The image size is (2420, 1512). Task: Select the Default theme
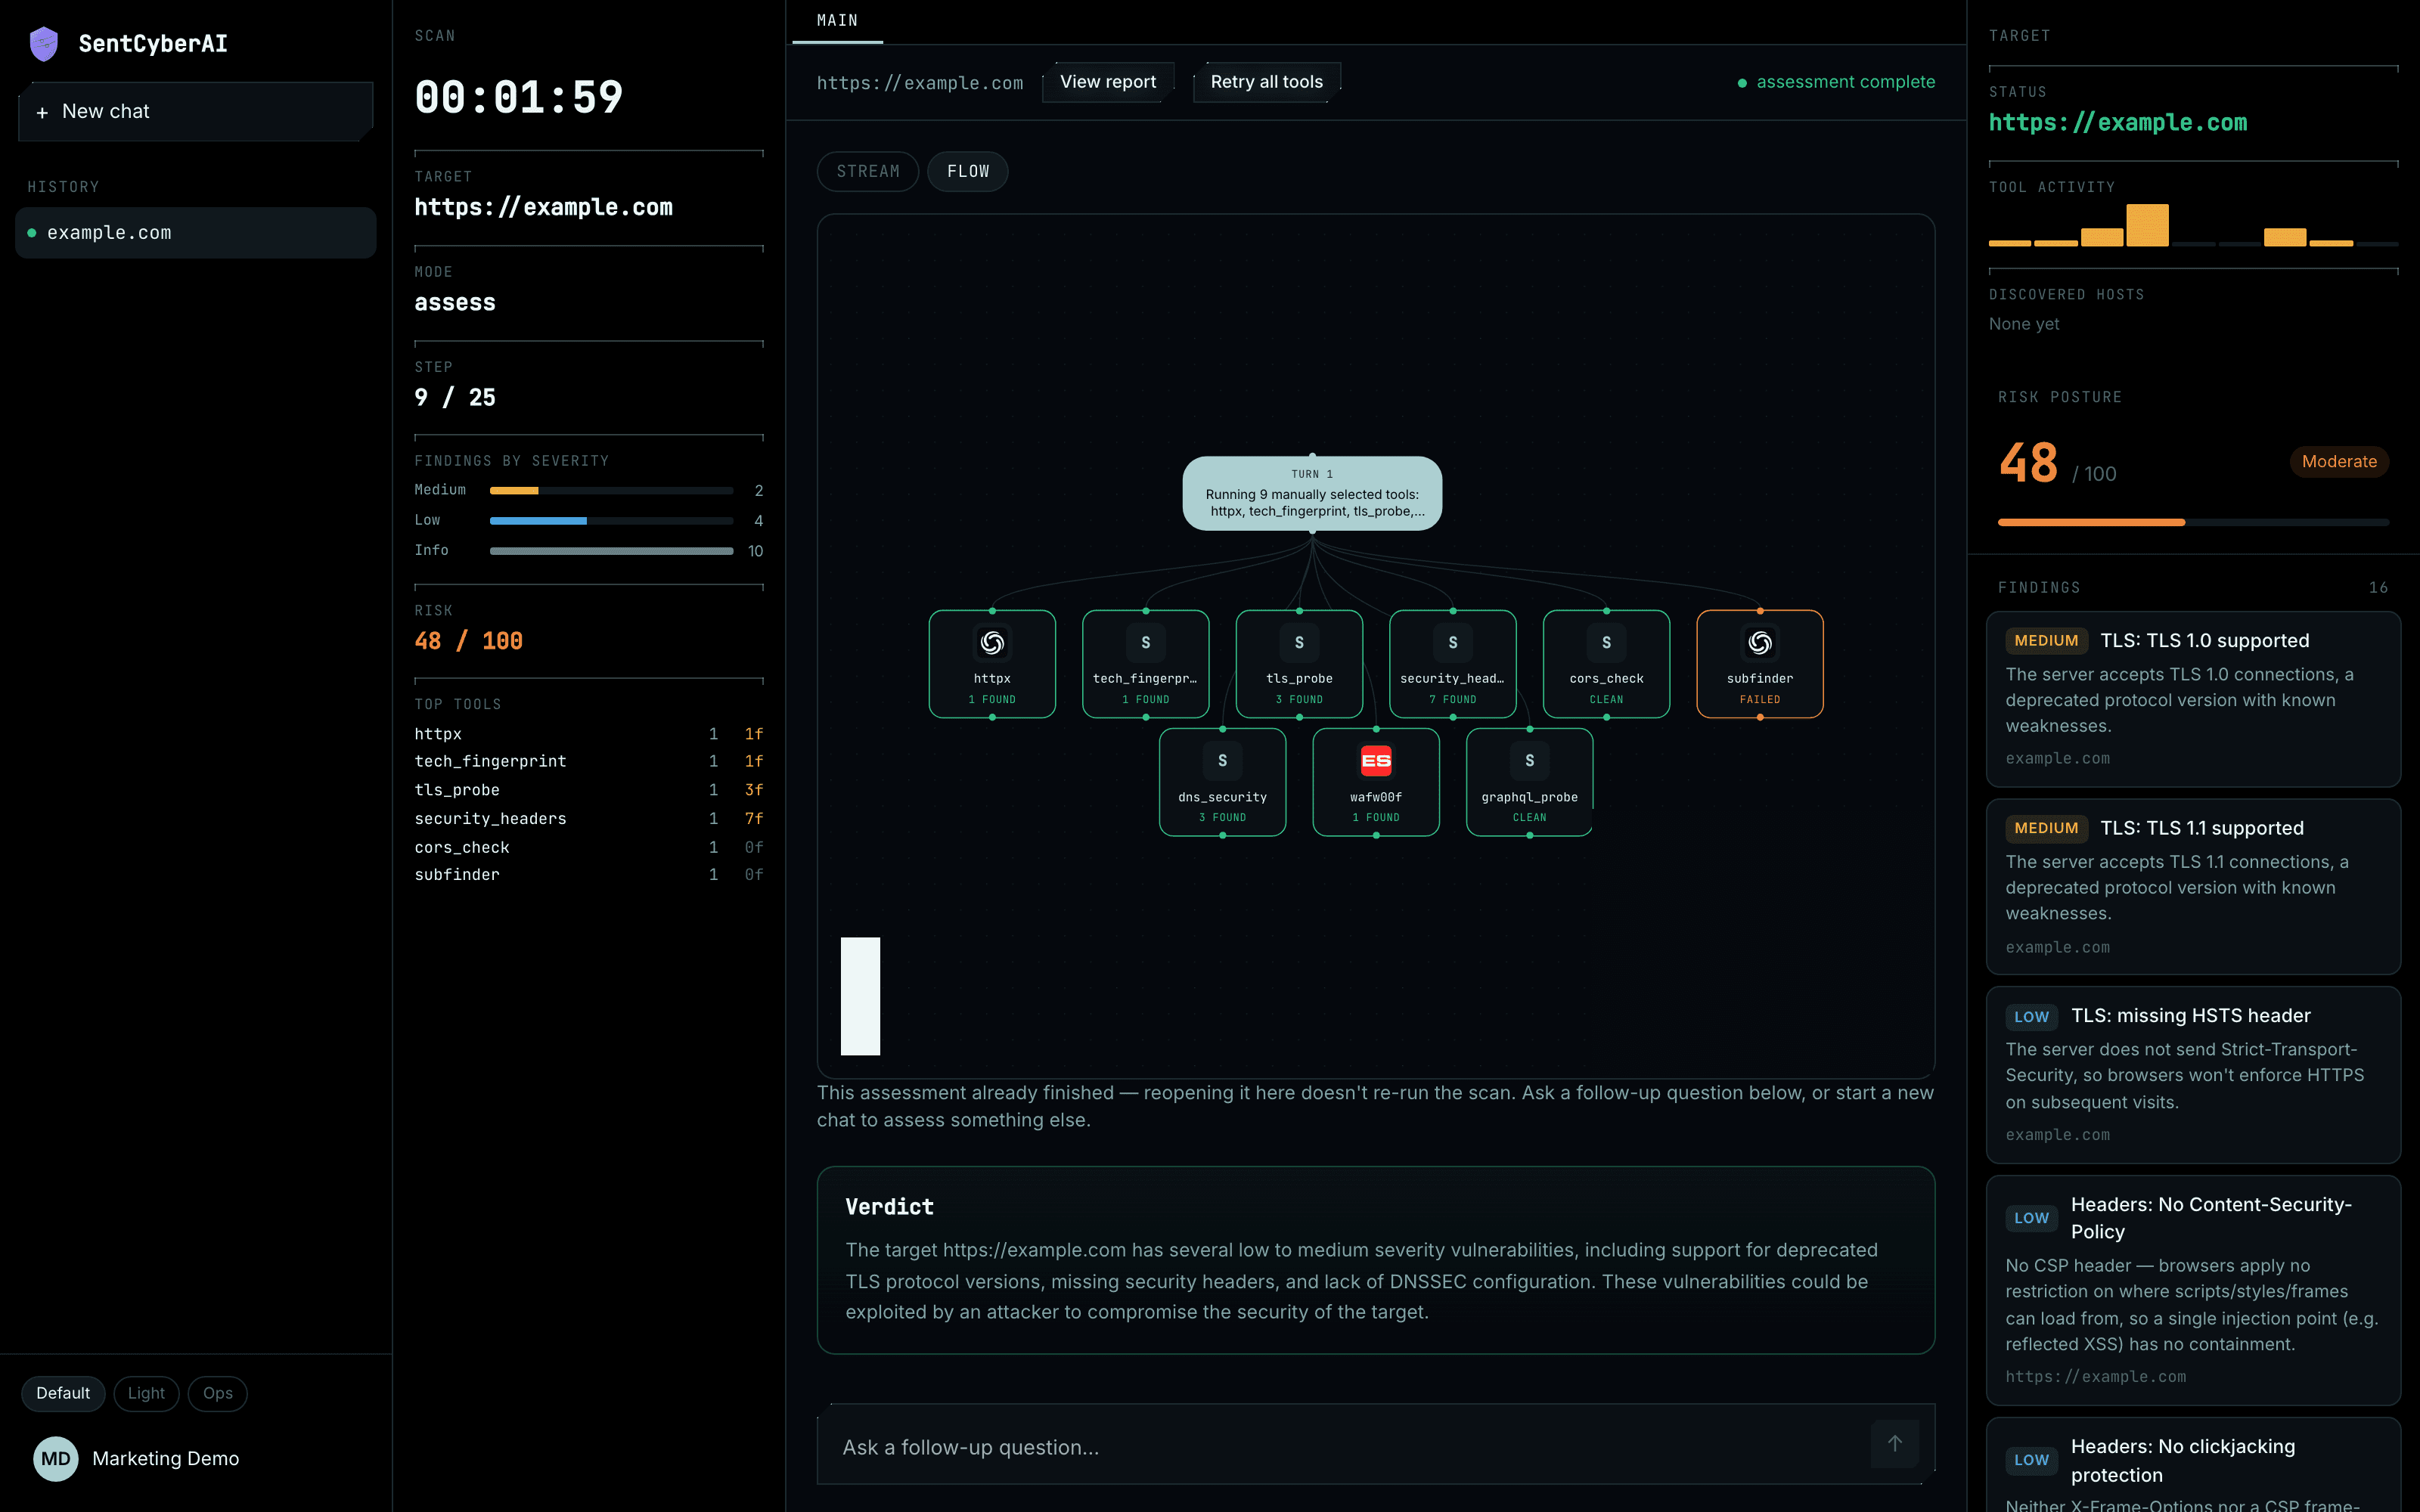point(63,1393)
